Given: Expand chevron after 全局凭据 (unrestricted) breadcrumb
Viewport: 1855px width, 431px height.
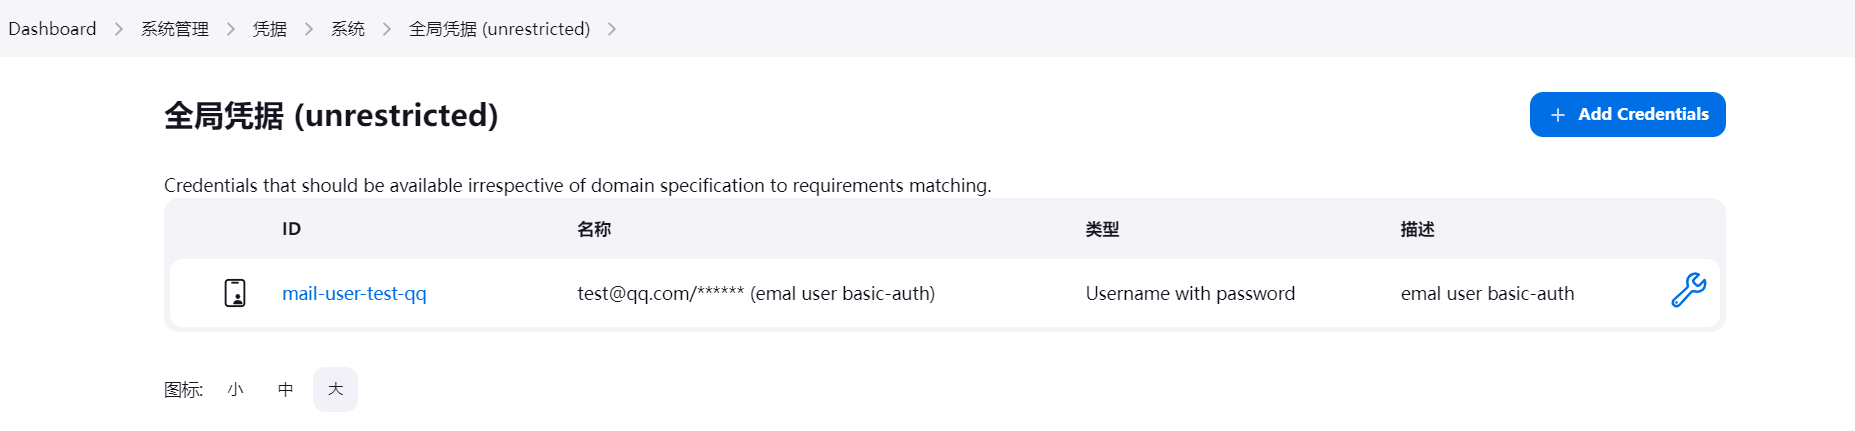Looking at the screenshot, I should [x=612, y=29].
